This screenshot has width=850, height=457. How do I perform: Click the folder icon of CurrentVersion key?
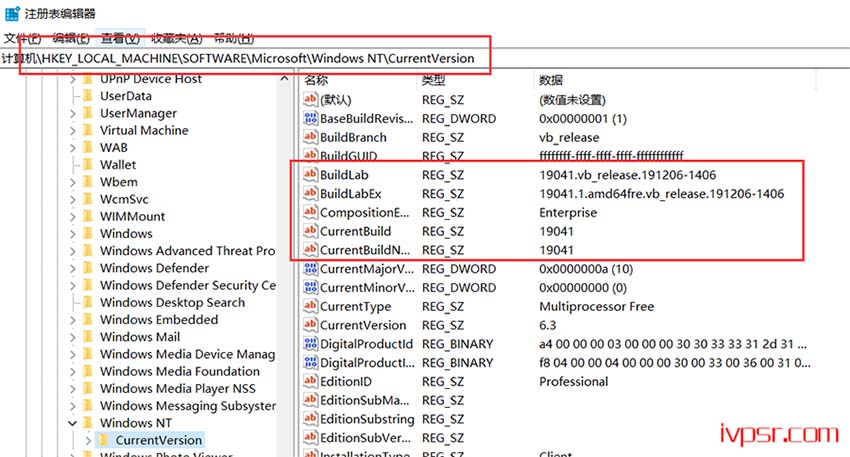(x=104, y=440)
